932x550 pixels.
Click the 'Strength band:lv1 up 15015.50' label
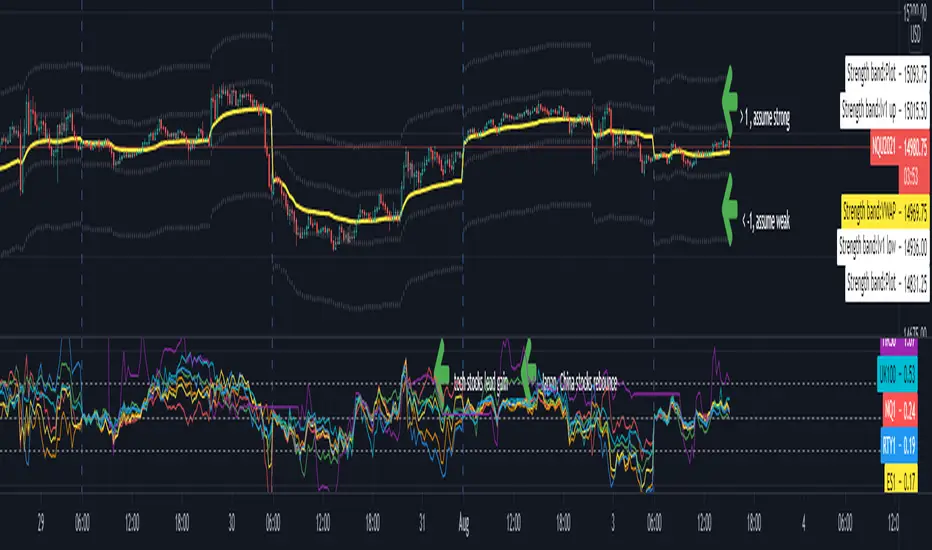pyautogui.click(x=884, y=110)
